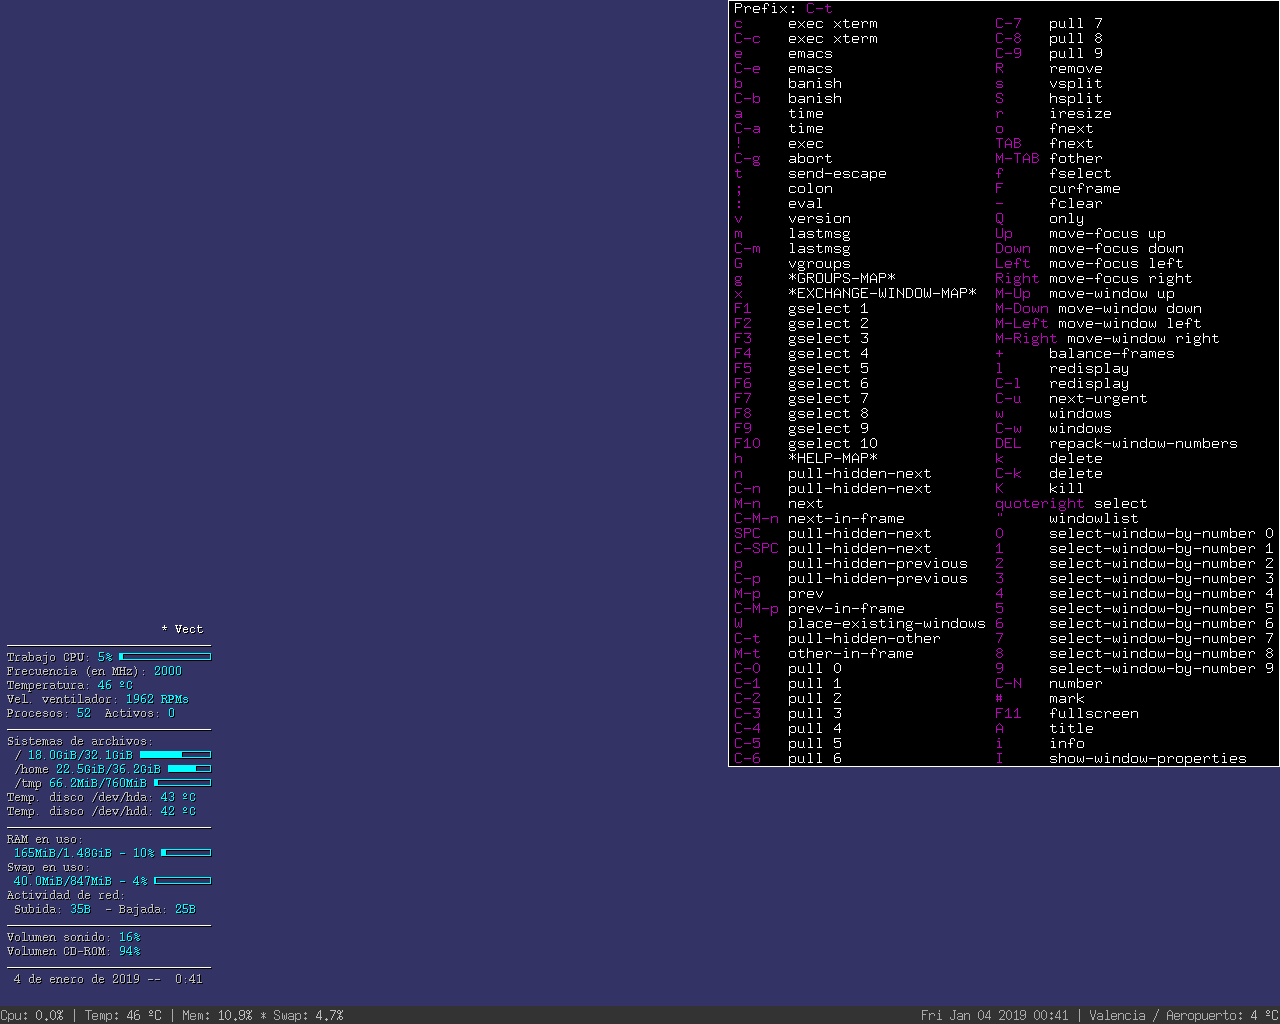Screen dimensions: 1280x1024
Task: Click the 'C-SPC' key binding label
Action: (756, 548)
